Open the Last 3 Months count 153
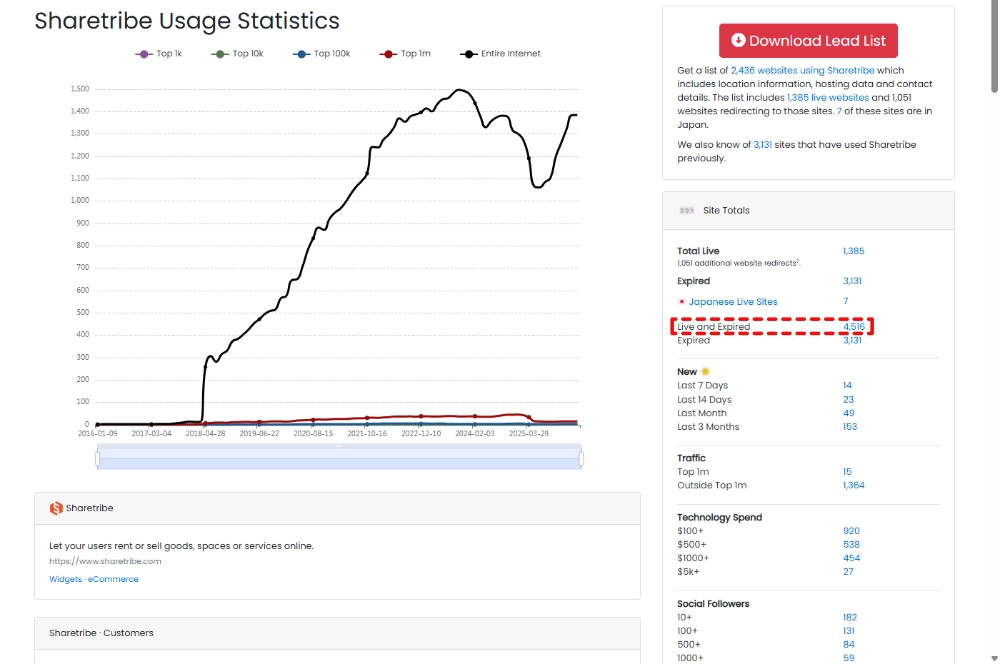 pyautogui.click(x=850, y=427)
